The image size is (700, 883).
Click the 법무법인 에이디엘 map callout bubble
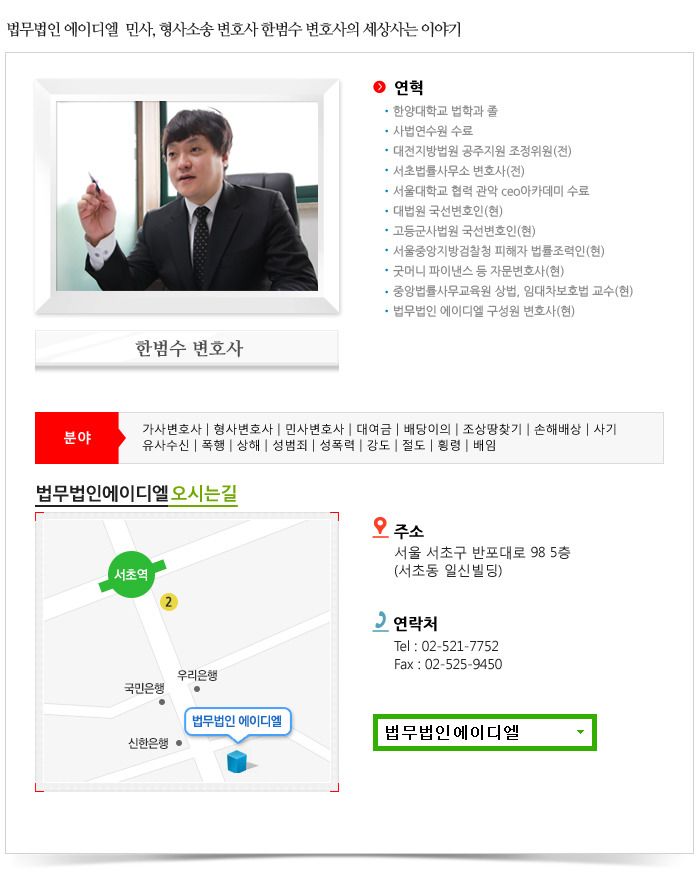238,721
